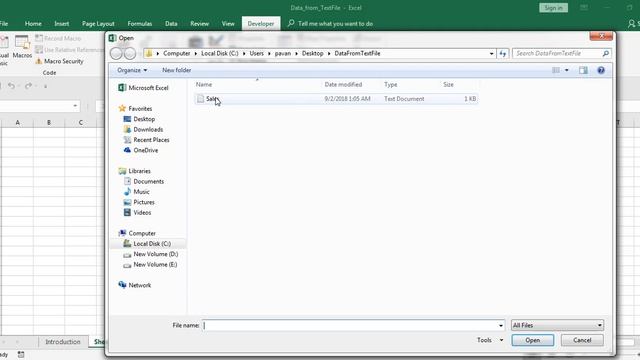Click Record Macro in the ribbon
The height and width of the screenshot is (360, 640).
click(58, 38)
